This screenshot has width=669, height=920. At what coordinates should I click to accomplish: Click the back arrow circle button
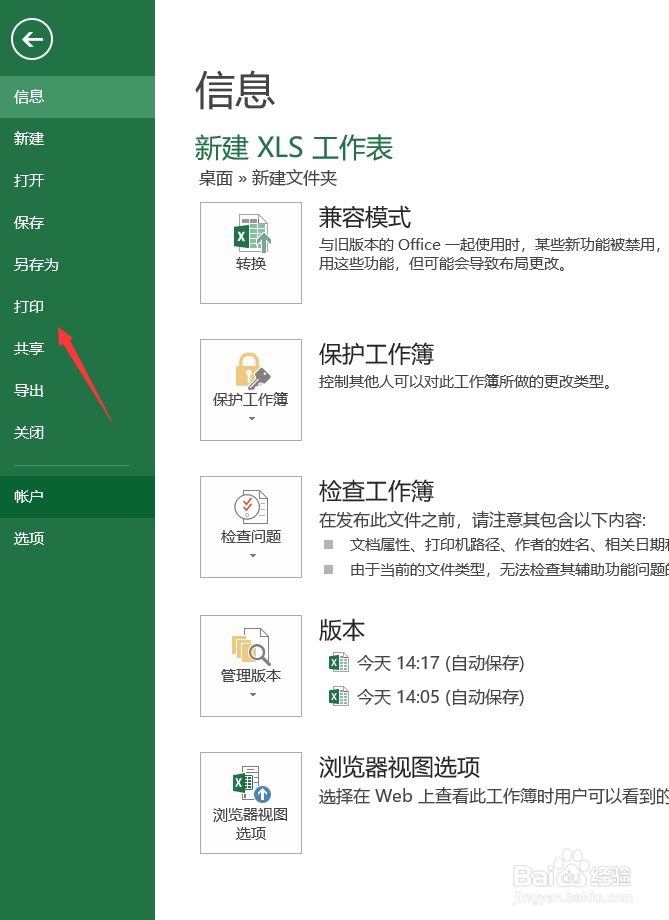32,39
